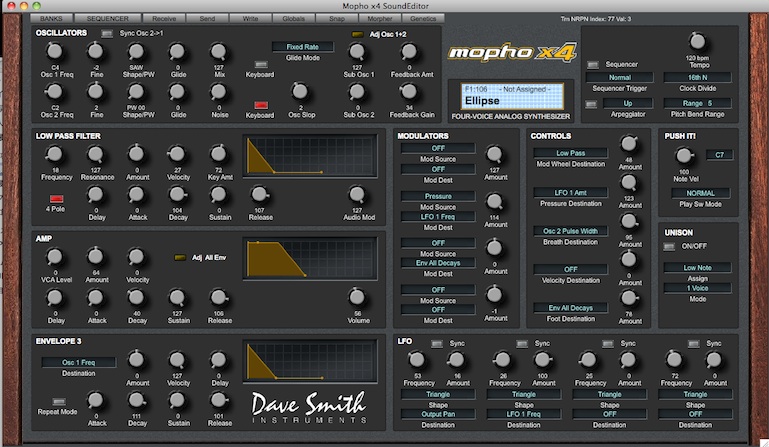The width and height of the screenshot is (769, 447).
Task: Toggle Unison ON/OFF switch
Action: [669, 246]
